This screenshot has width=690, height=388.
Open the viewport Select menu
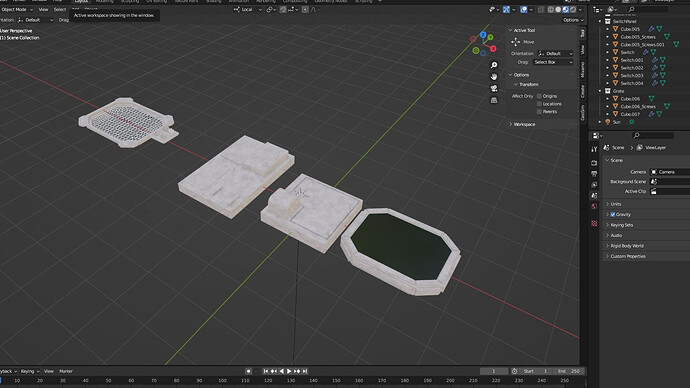click(x=59, y=9)
